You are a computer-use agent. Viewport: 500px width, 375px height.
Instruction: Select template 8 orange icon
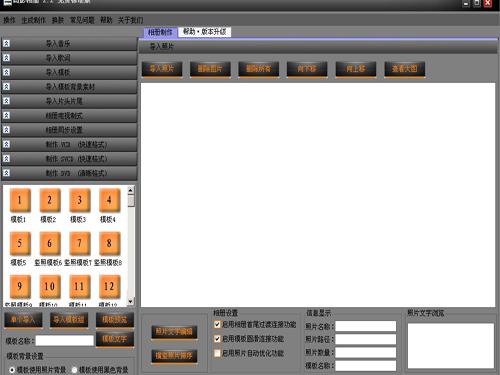pos(109,244)
